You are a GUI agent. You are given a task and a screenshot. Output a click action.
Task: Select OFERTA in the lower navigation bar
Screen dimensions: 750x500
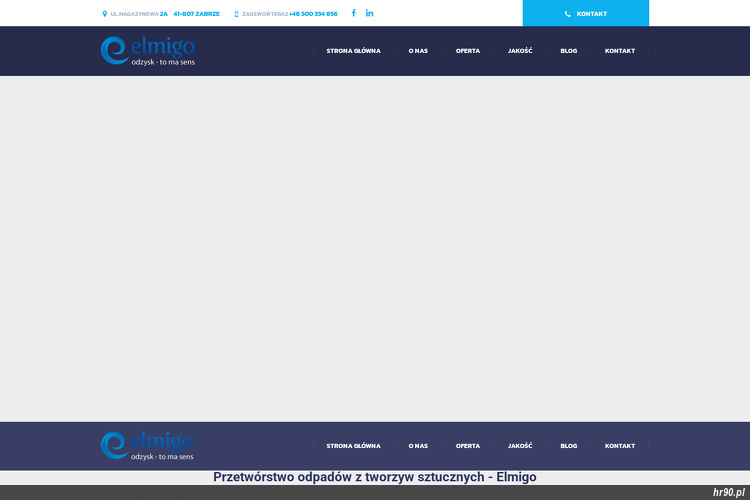[468, 446]
